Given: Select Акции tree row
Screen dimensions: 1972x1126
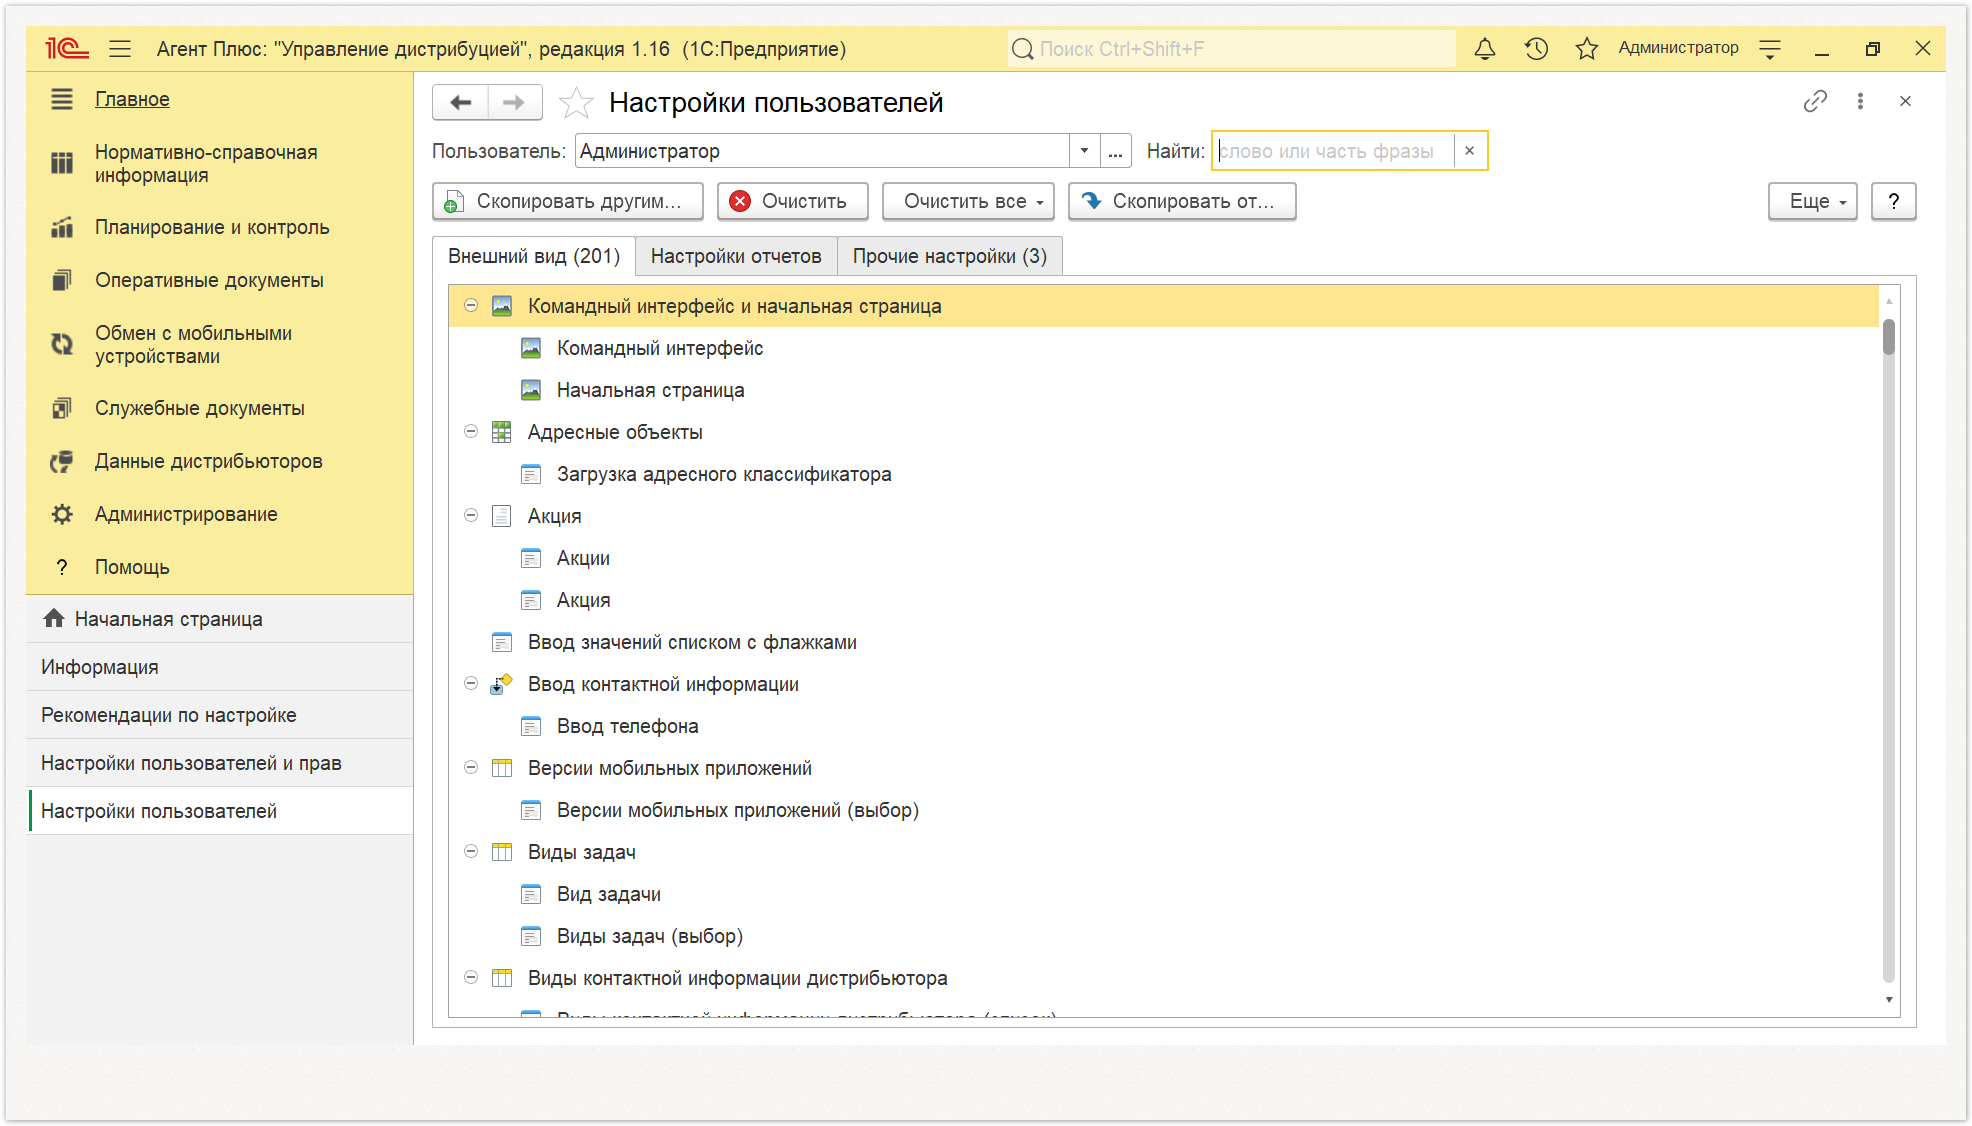Looking at the screenshot, I should click(1164, 558).
